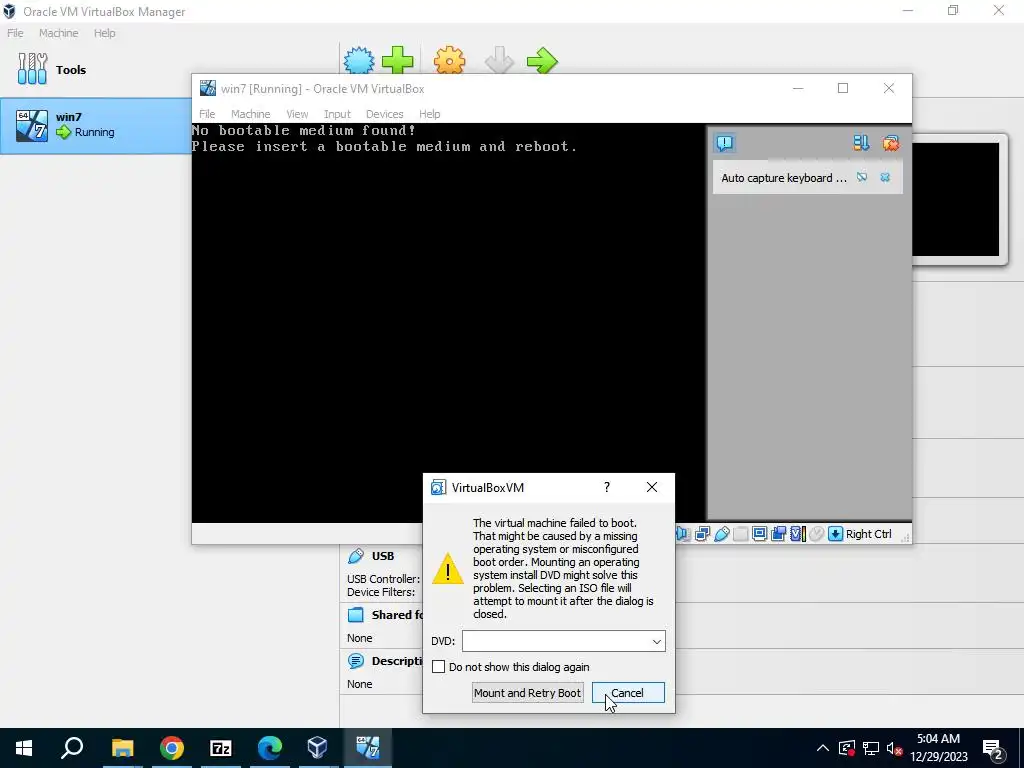Click the muted volume tray icon
The width and height of the screenshot is (1024, 768).
point(894,749)
